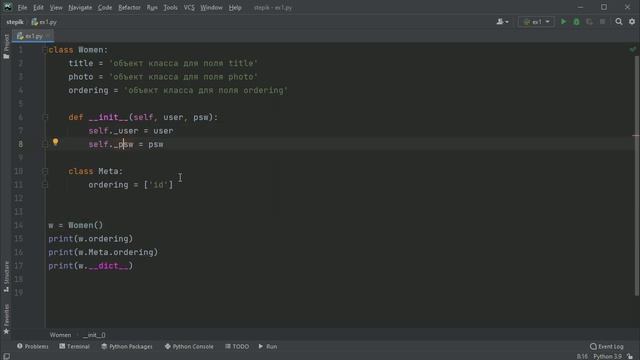Collapse the class Women fold marker on line 1
This screenshot has height=360, width=640.
(45, 50)
